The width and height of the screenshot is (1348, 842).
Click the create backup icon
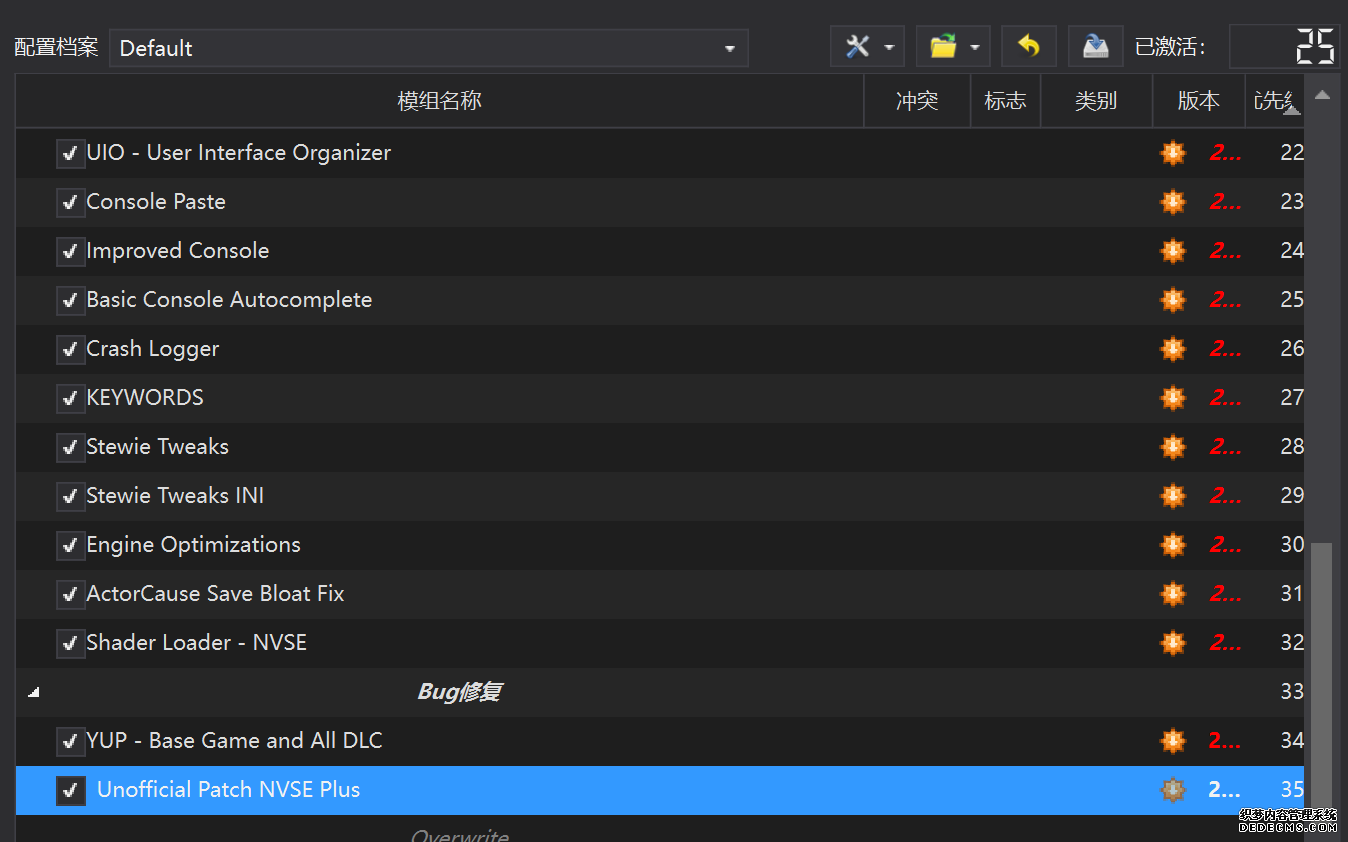[1095, 47]
